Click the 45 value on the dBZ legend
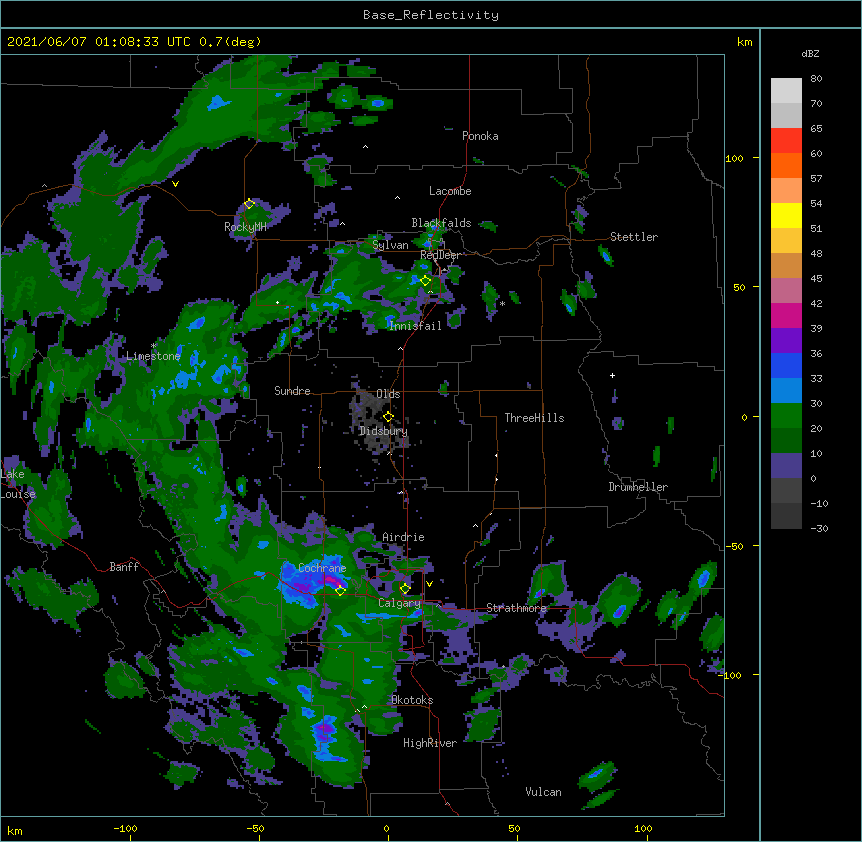This screenshot has height=842, width=862. (816, 278)
